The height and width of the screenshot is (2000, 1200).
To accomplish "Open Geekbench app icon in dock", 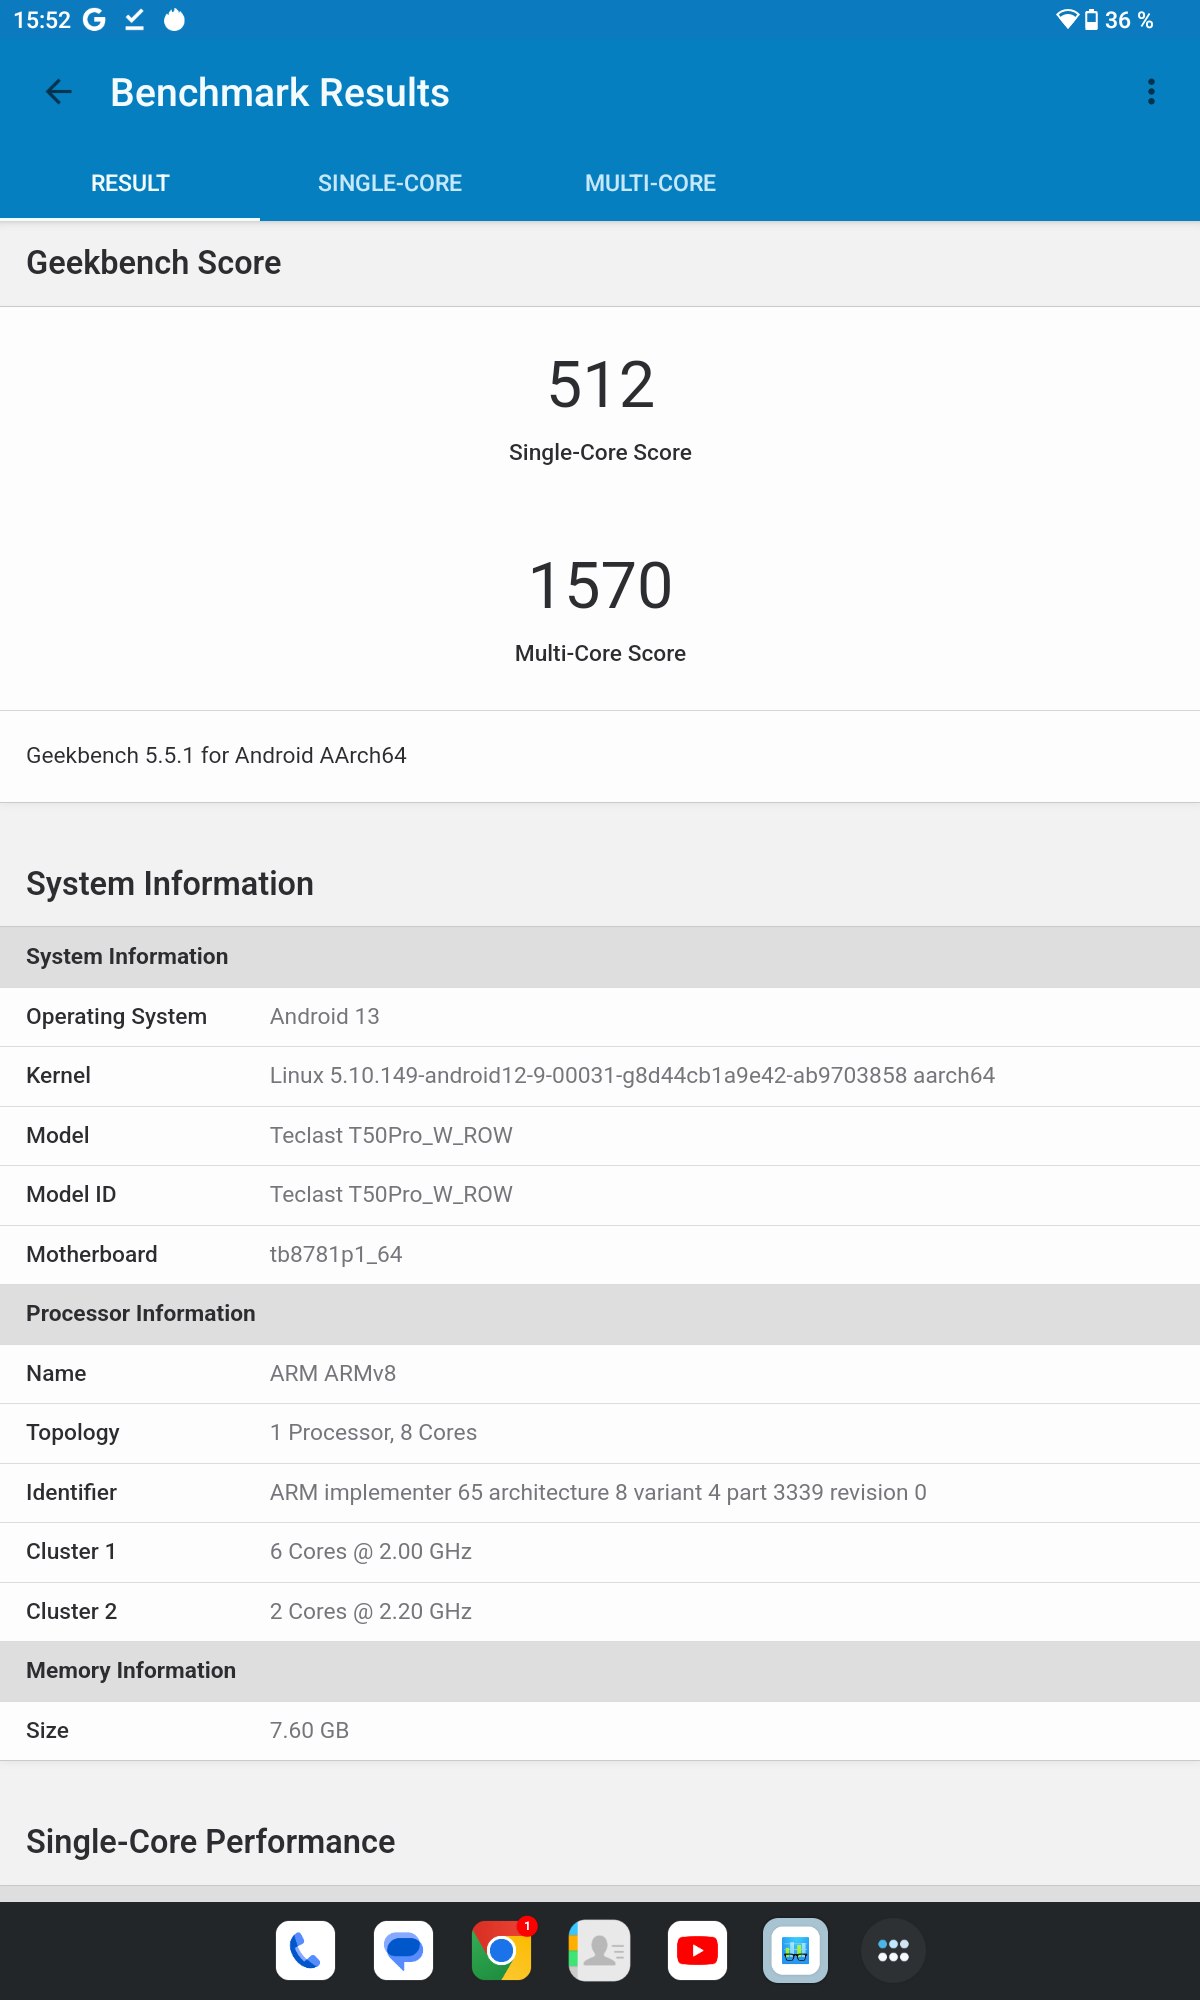I will pyautogui.click(x=796, y=1950).
